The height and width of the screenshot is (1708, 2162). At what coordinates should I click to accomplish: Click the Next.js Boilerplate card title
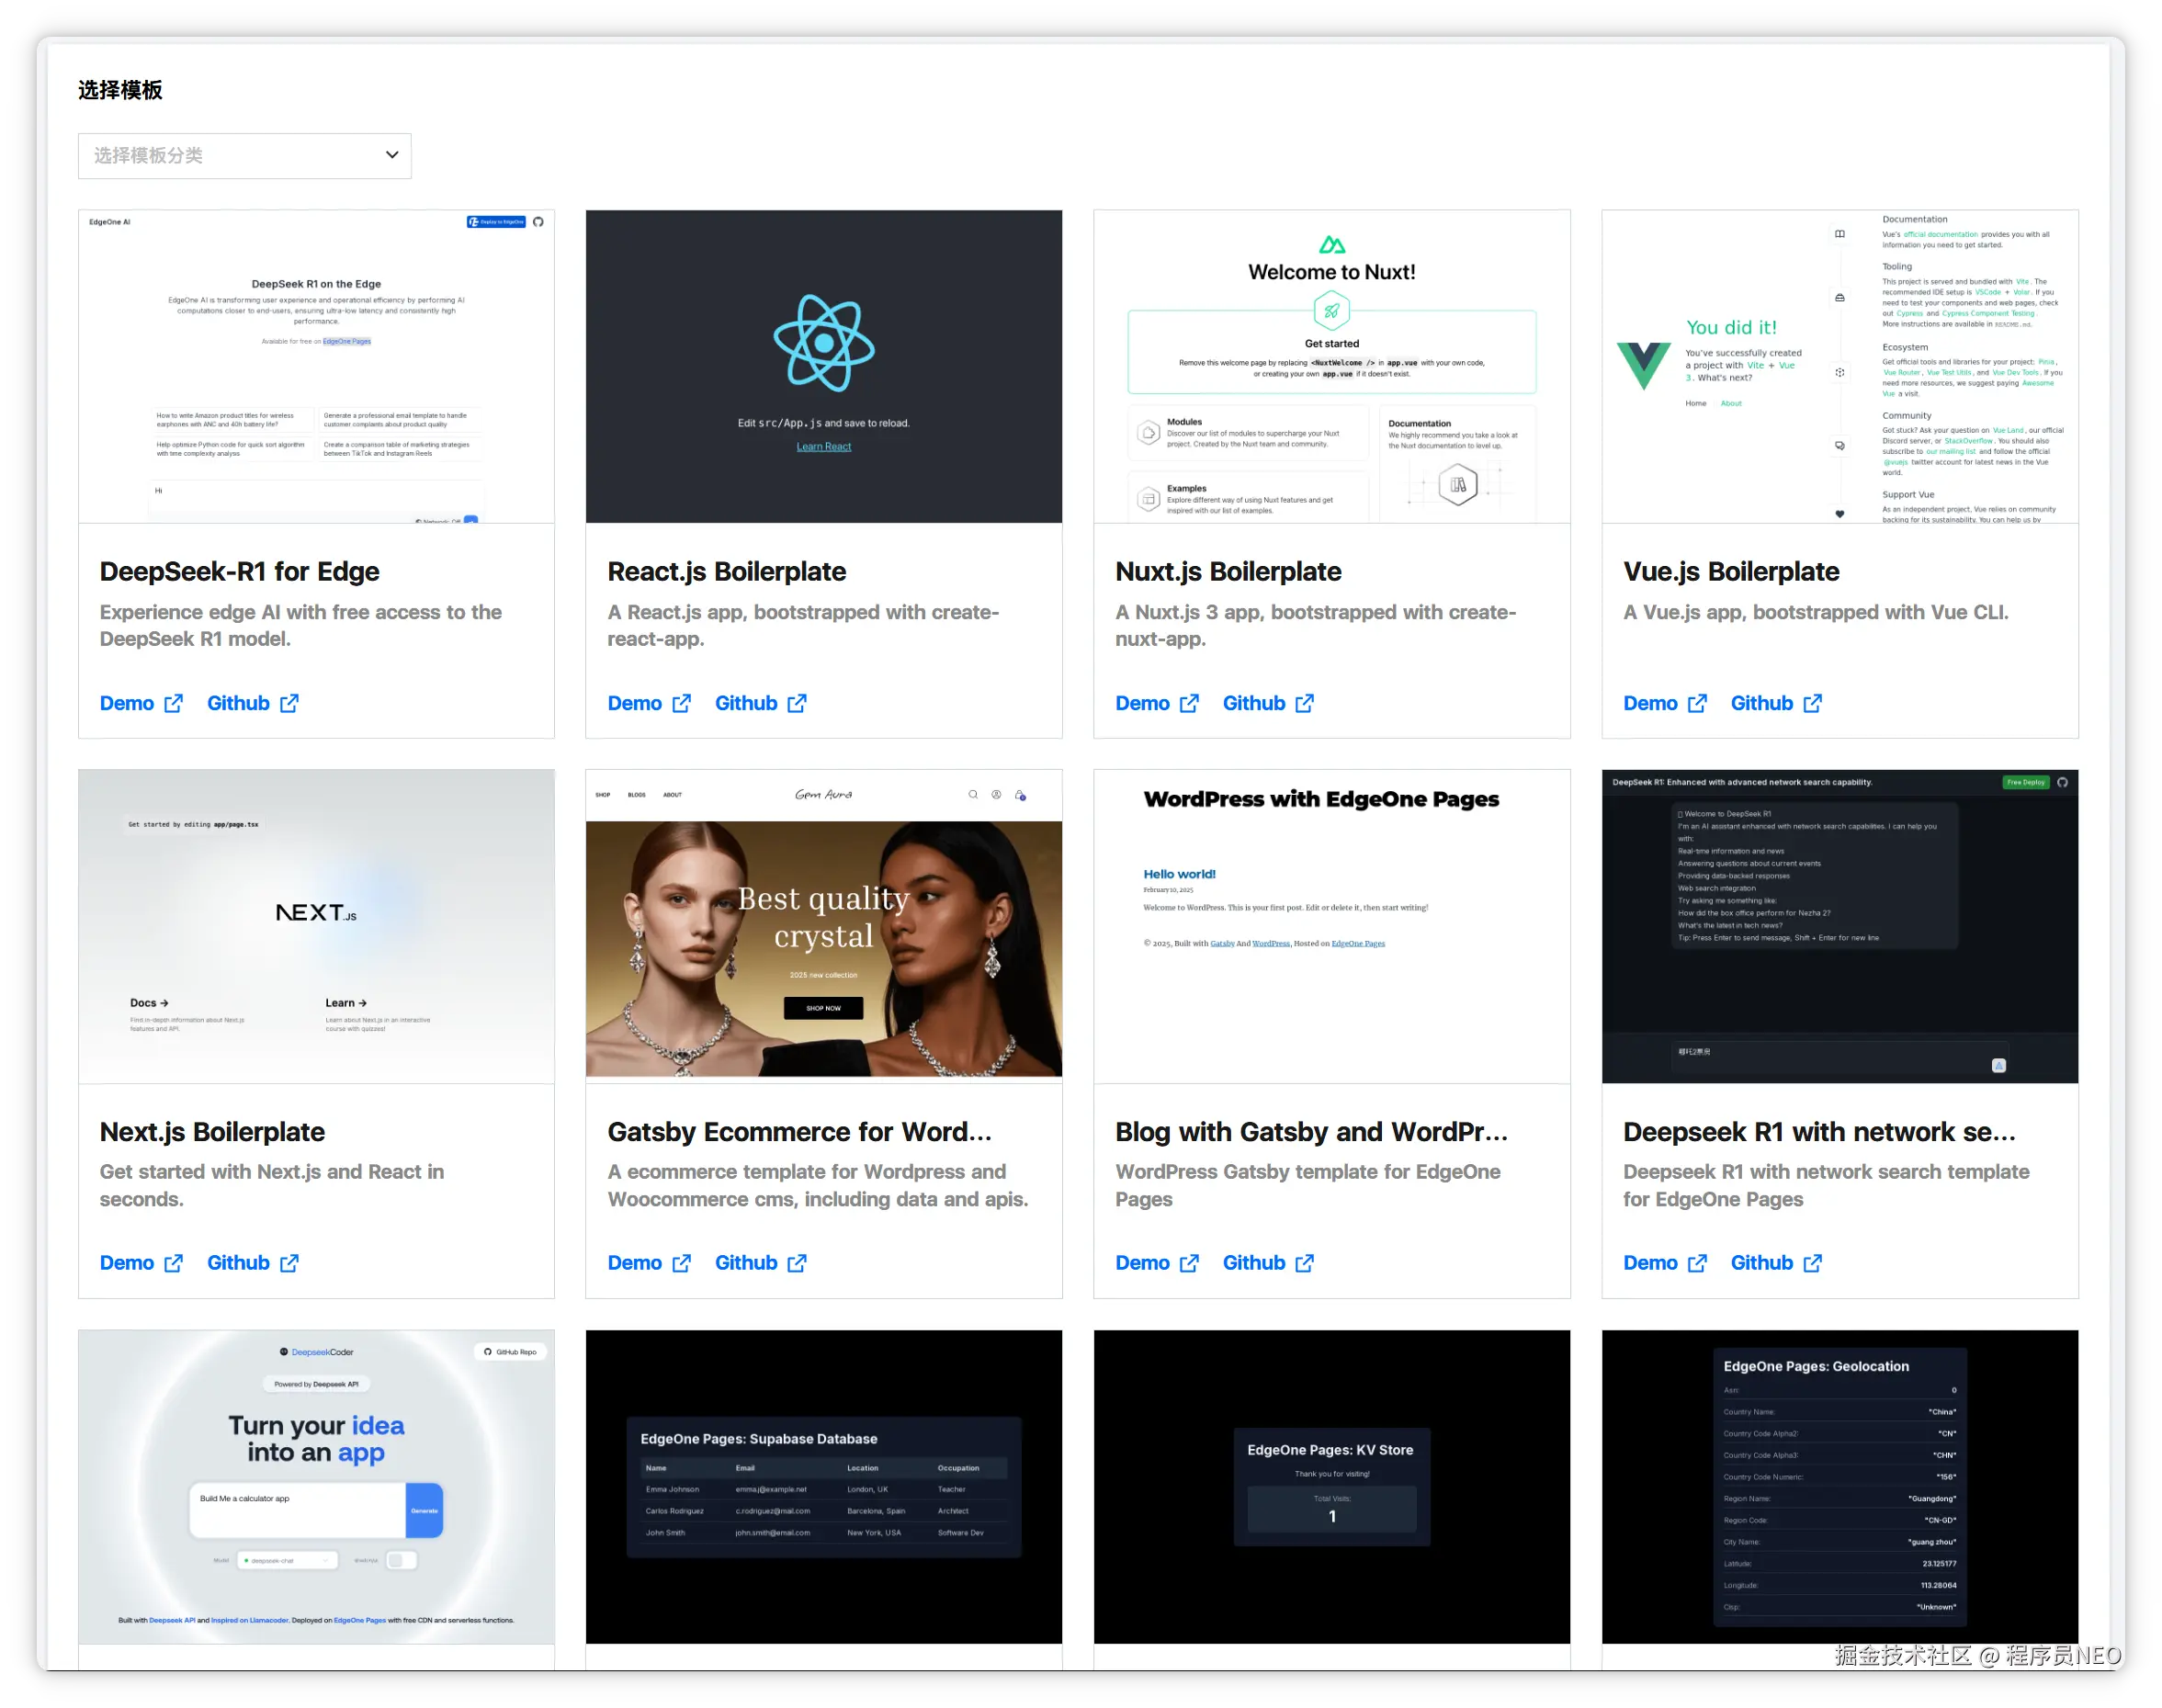point(212,1132)
